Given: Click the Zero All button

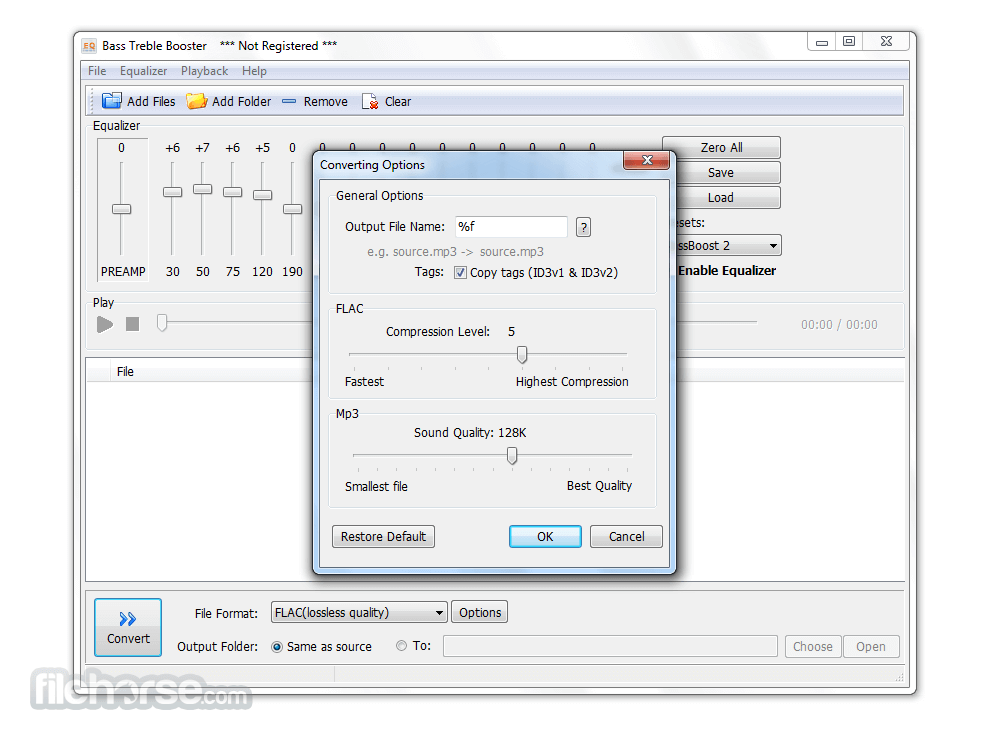Looking at the screenshot, I should coord(722,148).
